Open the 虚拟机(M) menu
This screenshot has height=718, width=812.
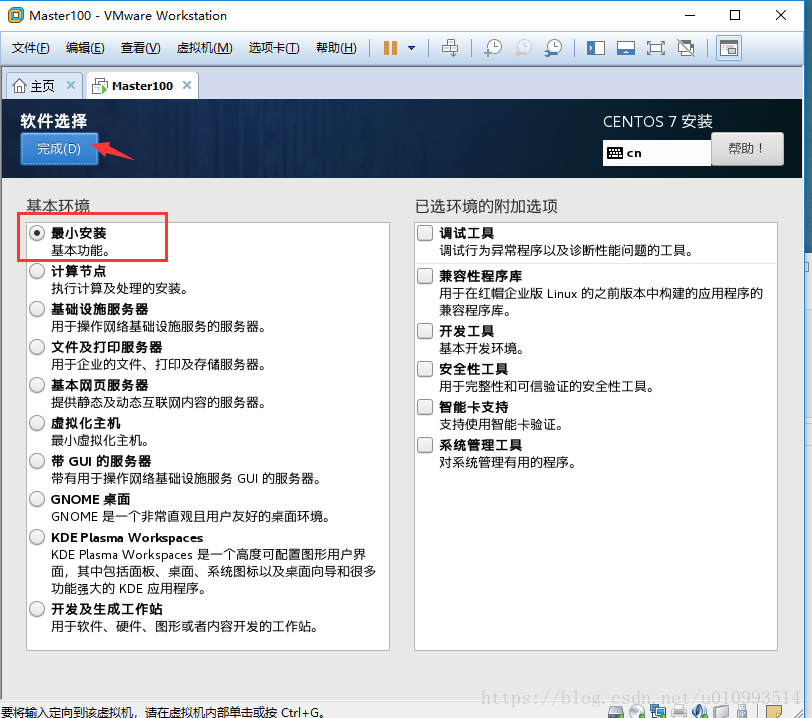[205, 48]
